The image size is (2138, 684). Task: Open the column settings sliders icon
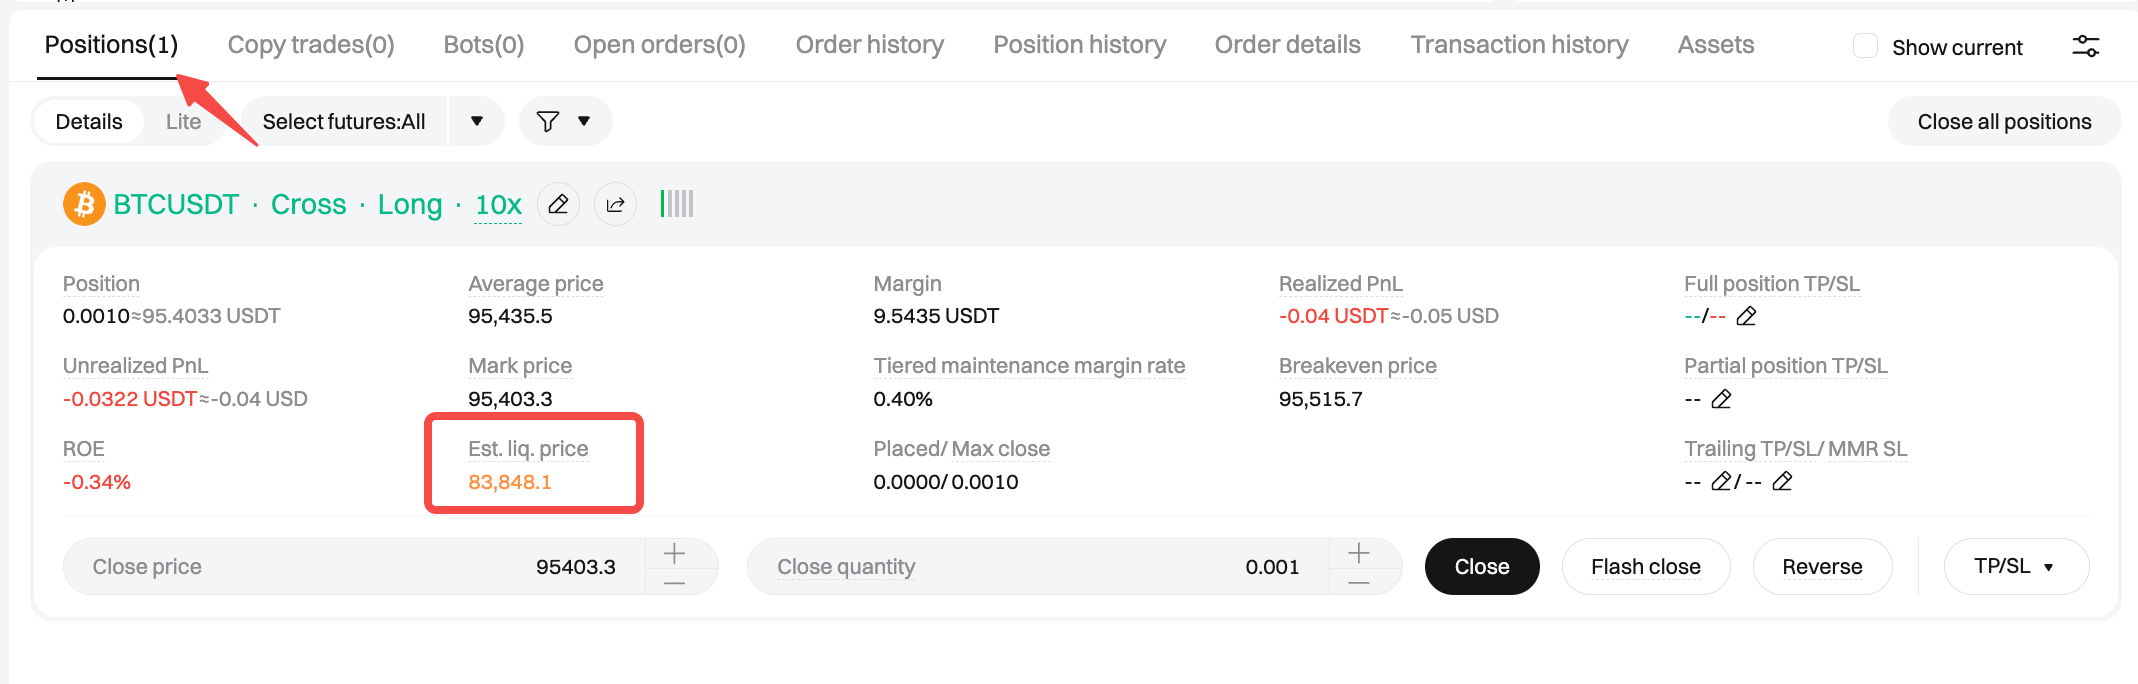click(2085, 46)
